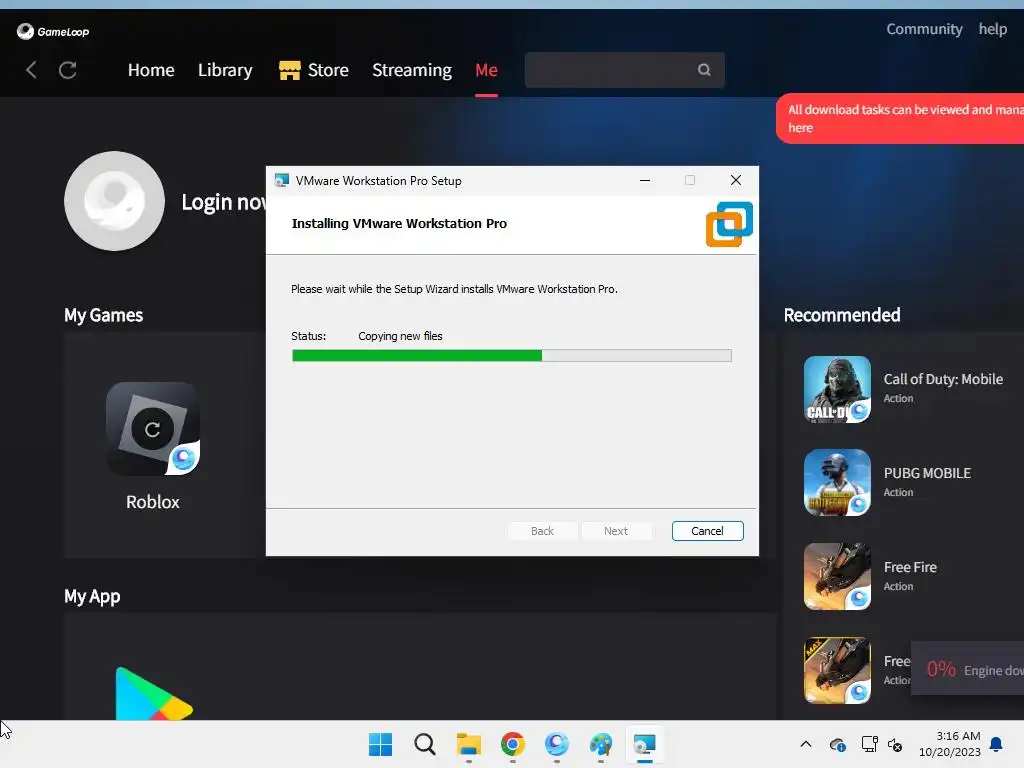
Task: Click the profile avatar picture
Action: tap(114, 201)
